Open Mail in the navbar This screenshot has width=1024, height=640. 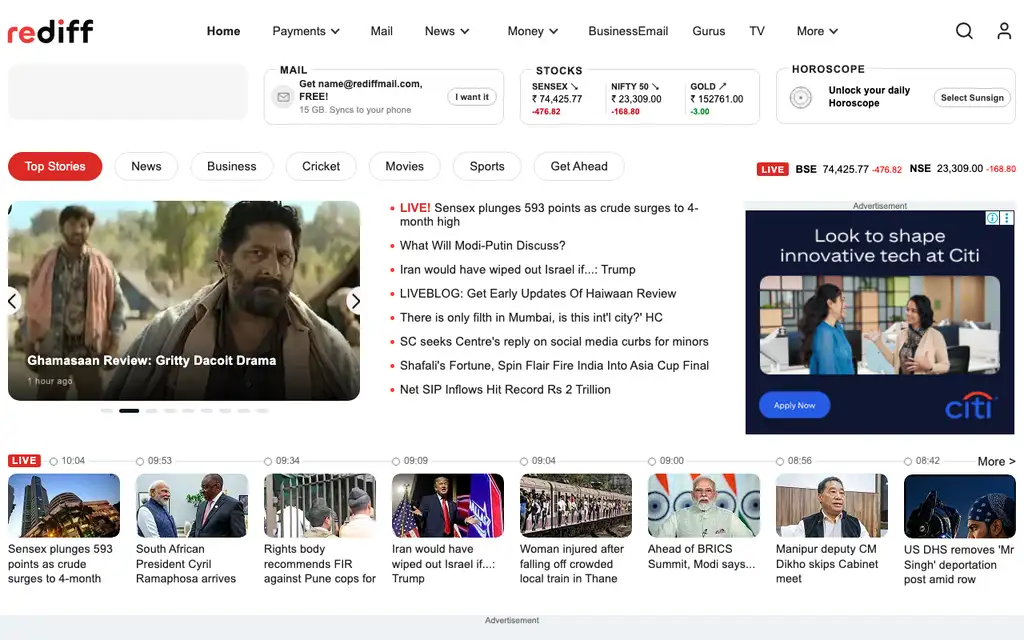(381, 31)
